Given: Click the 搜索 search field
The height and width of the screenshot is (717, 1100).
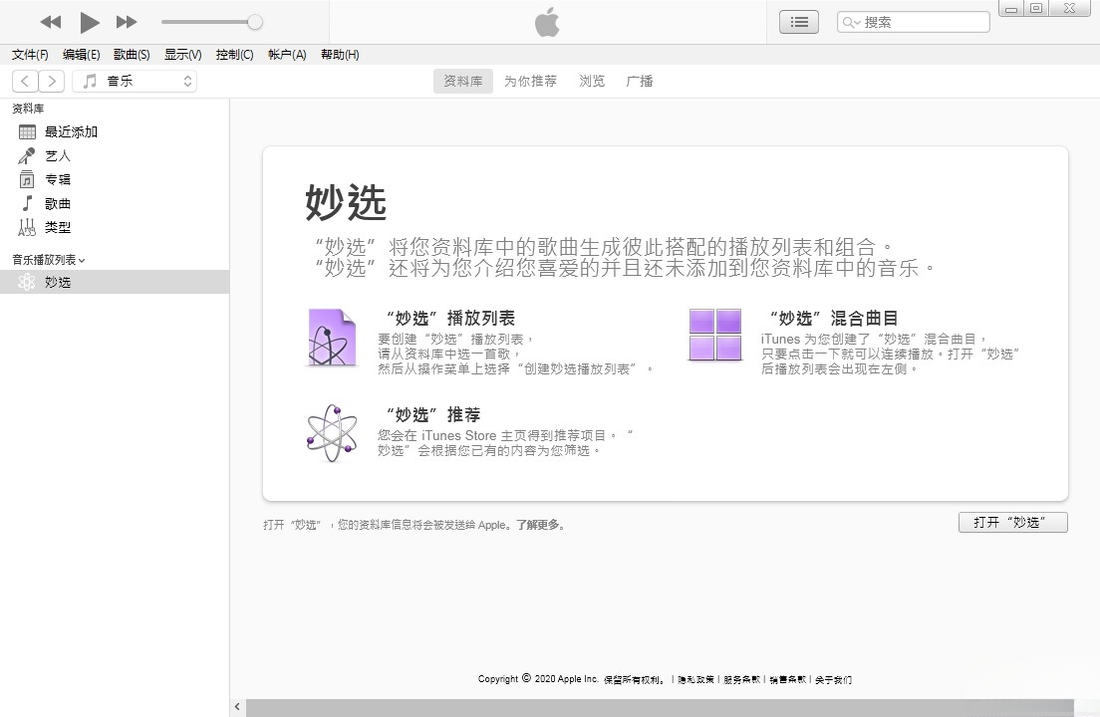Looking at the screenshot, I should click(913, 22).
